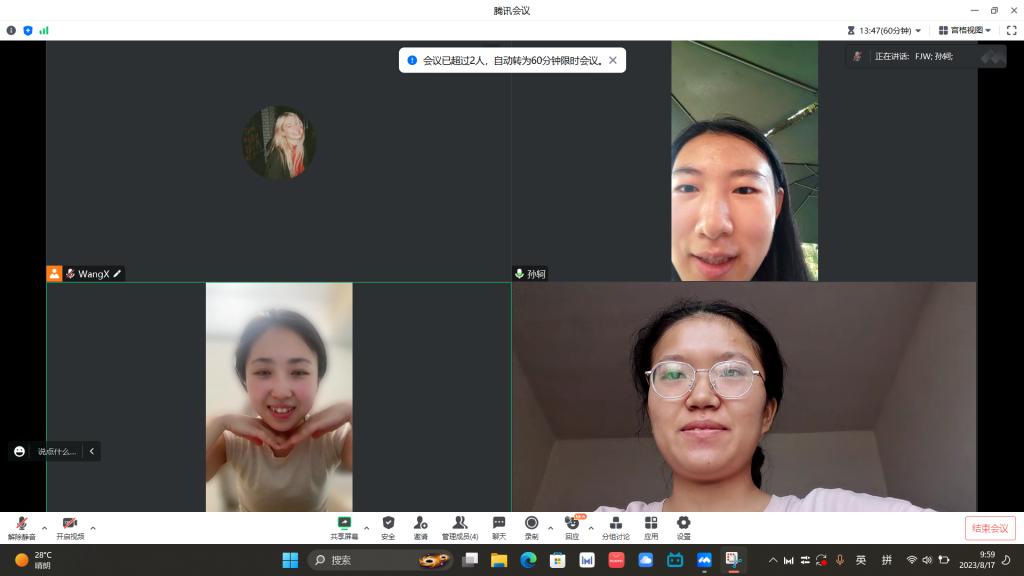Open the security (安全) shield icon
The image size is (1024, 576).
(388, 527)
